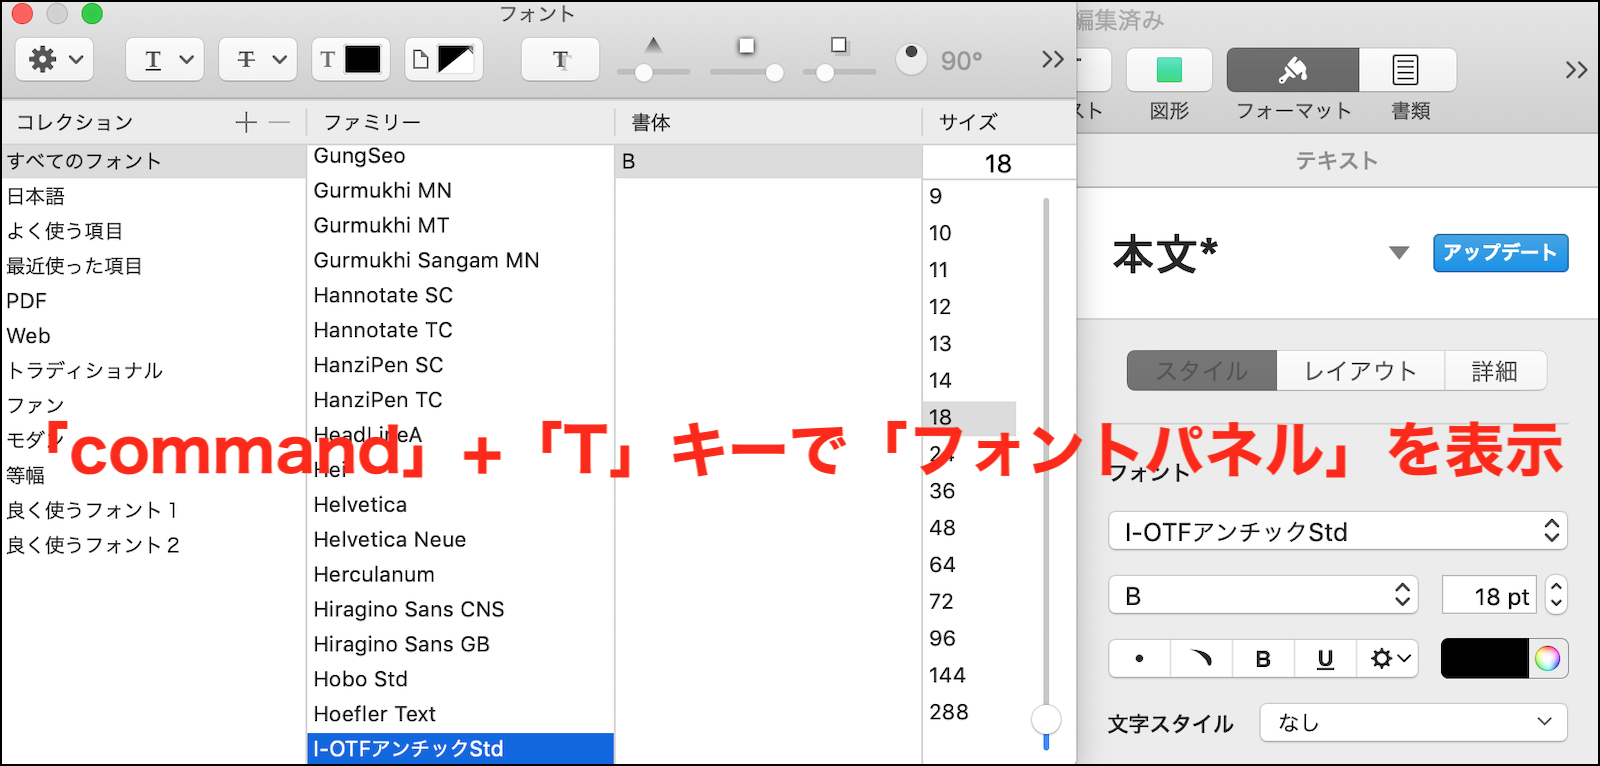Image resolution: width=1600 pixels, height=766 pixels.
Task: Open the 書類 document settings
Action: pyautogui.click(x=1406, y=70)
